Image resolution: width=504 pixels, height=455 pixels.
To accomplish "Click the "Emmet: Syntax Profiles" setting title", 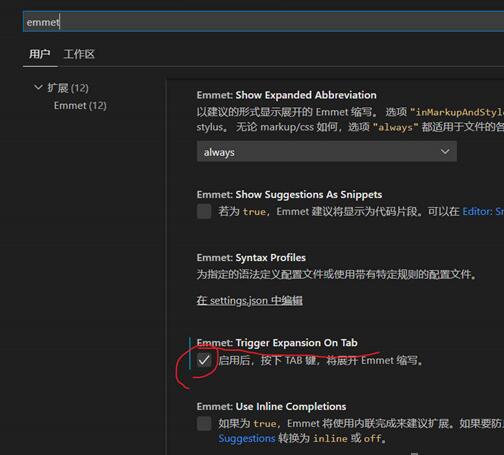I will click(251, 258).
